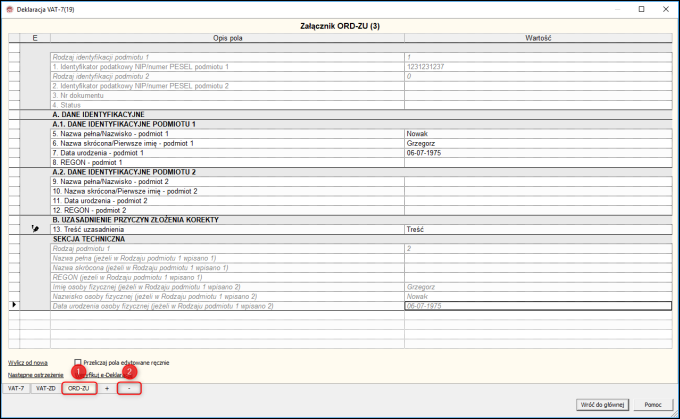This screenshot has width=680, height=419.
Task: Close the Deklaracja VAT-7 window
Action: (666, 9)
